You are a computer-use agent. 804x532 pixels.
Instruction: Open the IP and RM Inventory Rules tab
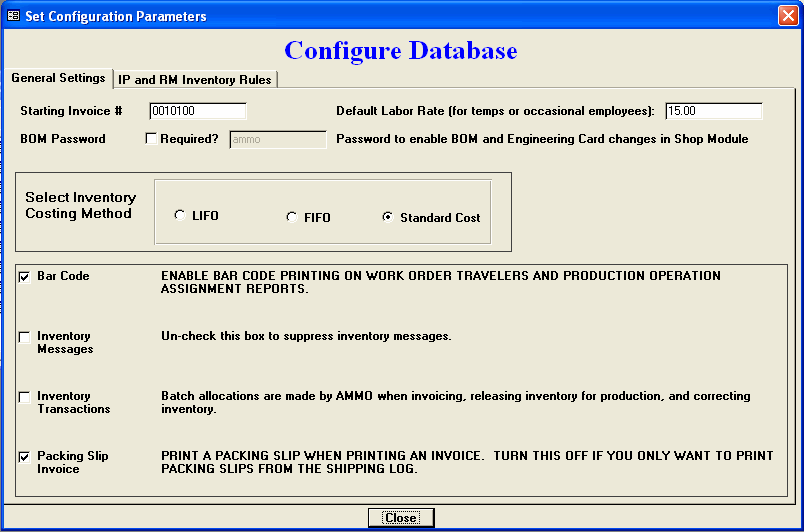(195, 79)
